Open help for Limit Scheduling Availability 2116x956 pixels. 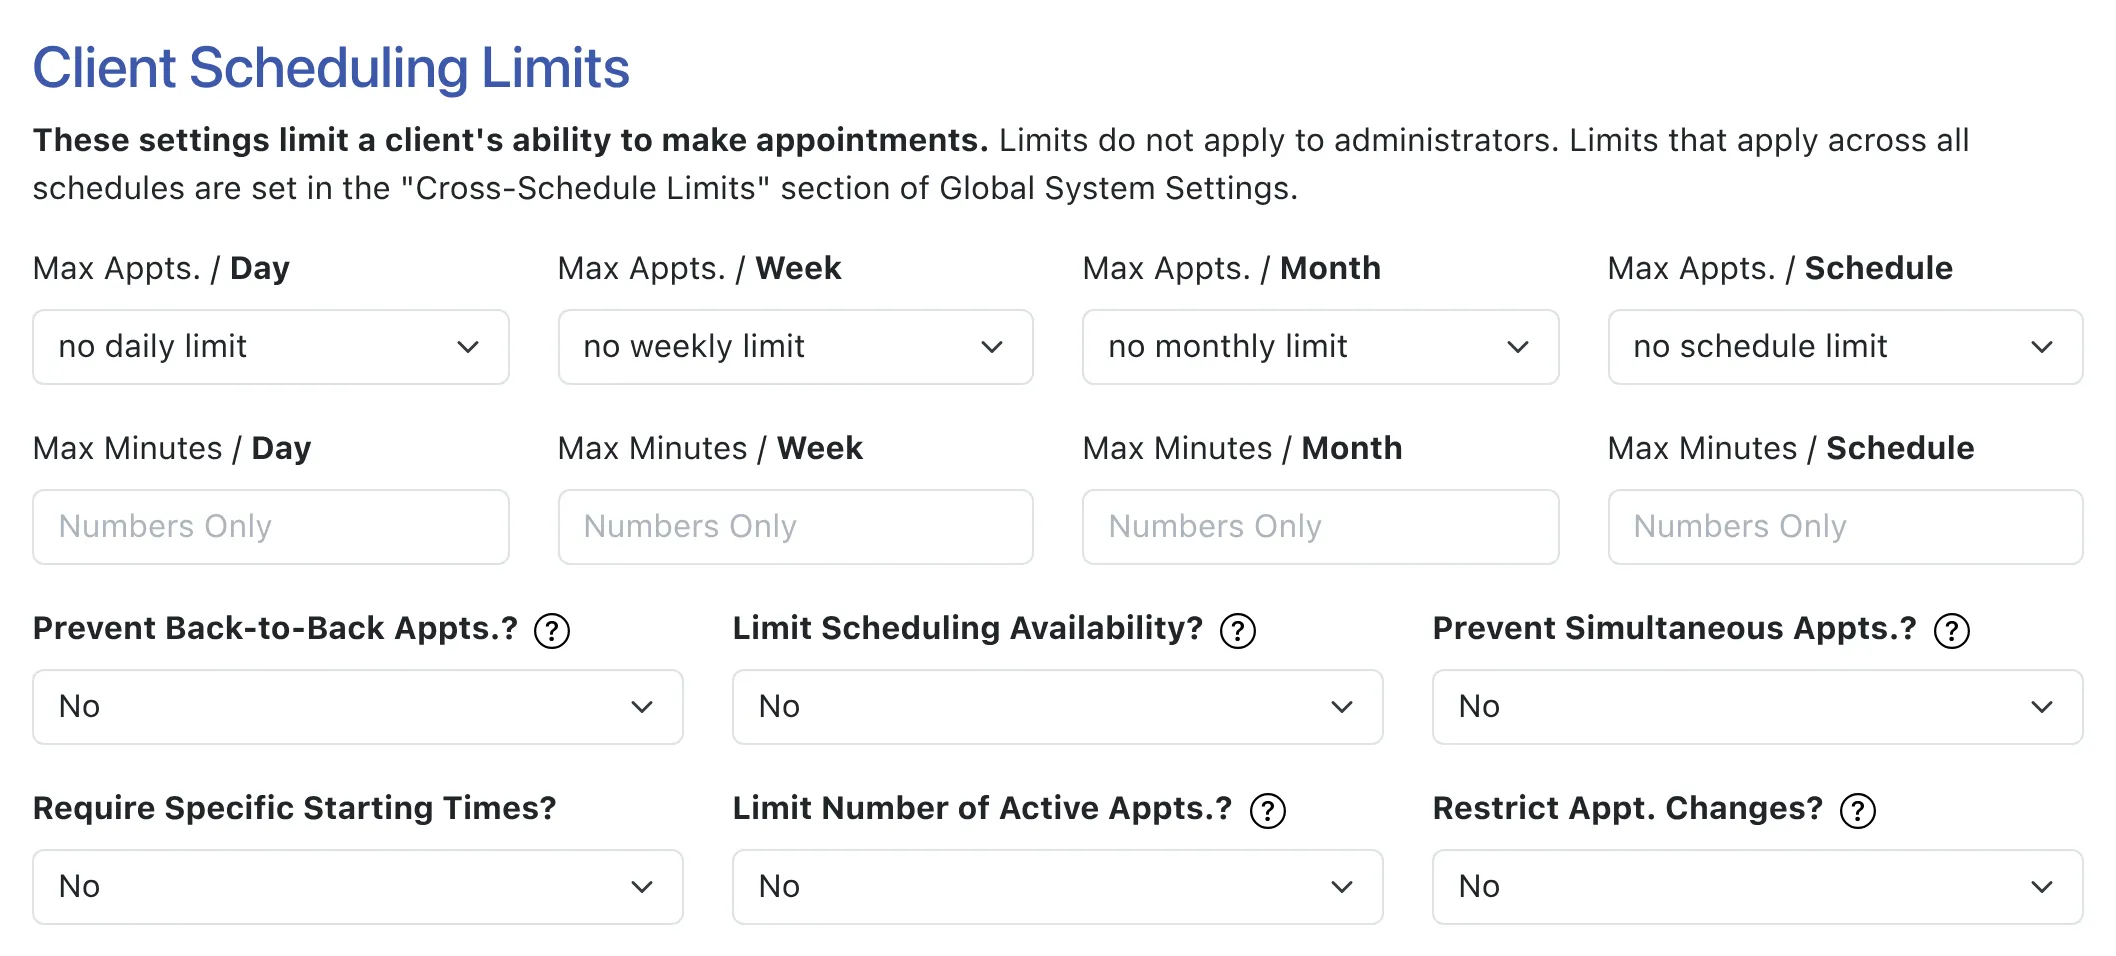(x=1238, y=630)
